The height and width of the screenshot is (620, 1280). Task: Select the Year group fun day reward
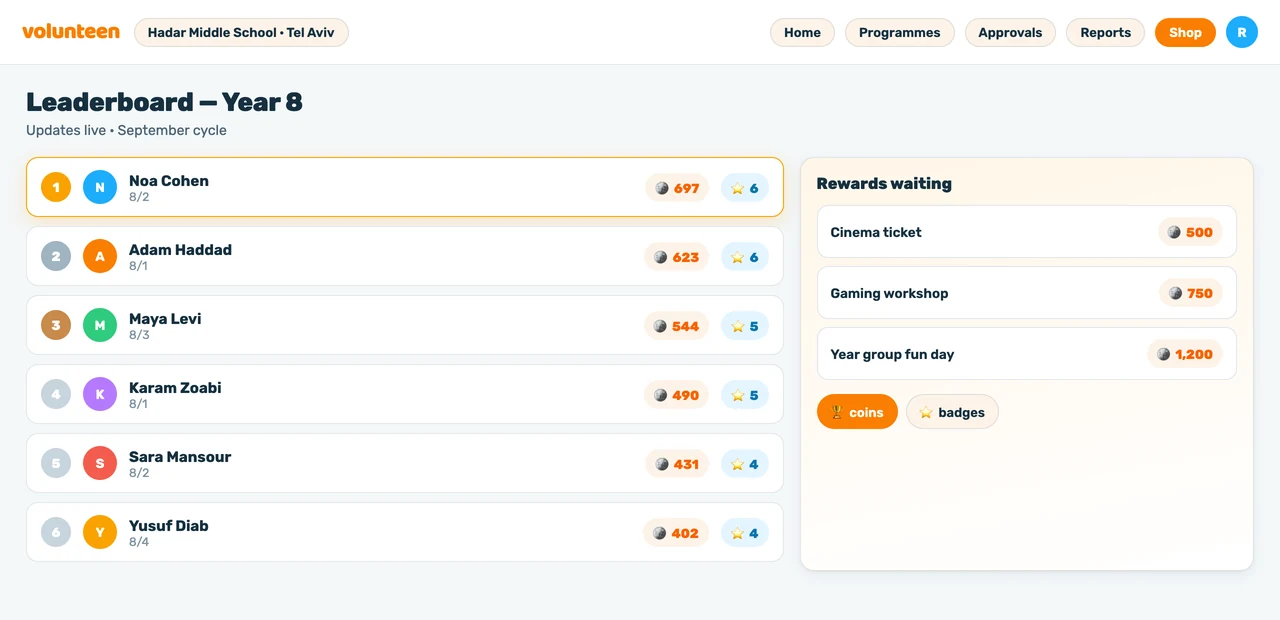[x=1027, y=354]
